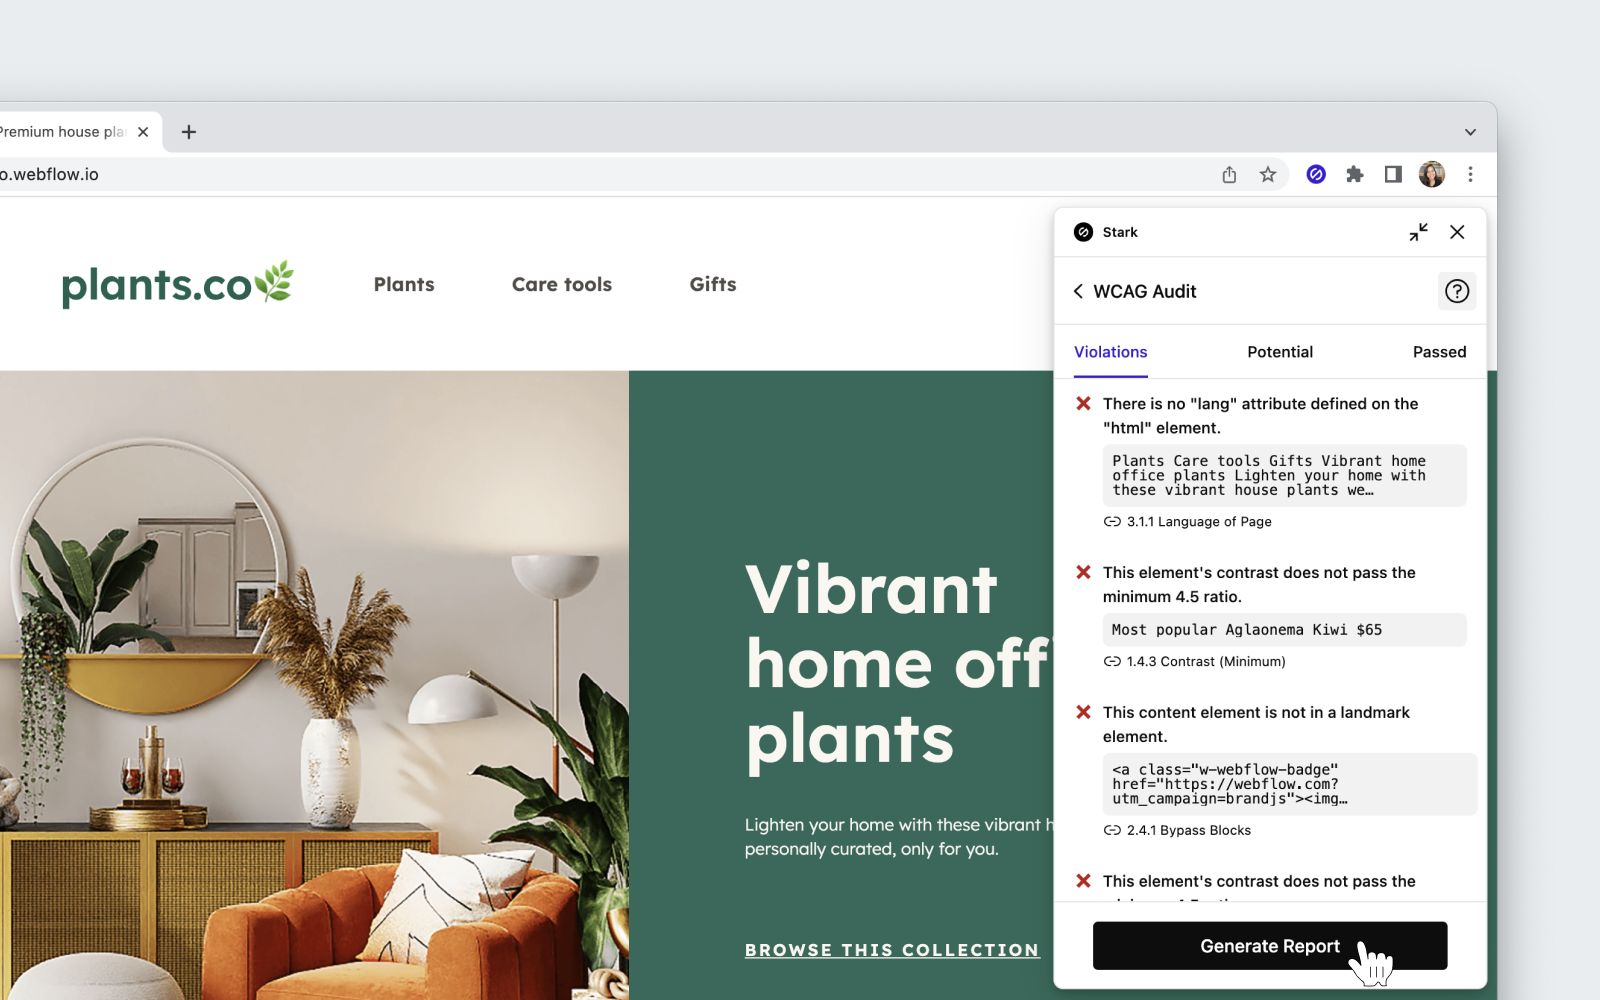The width and height of the screenshot is (1600, 1000).
Task: Open the Gifts navigation link
Action: point(713,284)
